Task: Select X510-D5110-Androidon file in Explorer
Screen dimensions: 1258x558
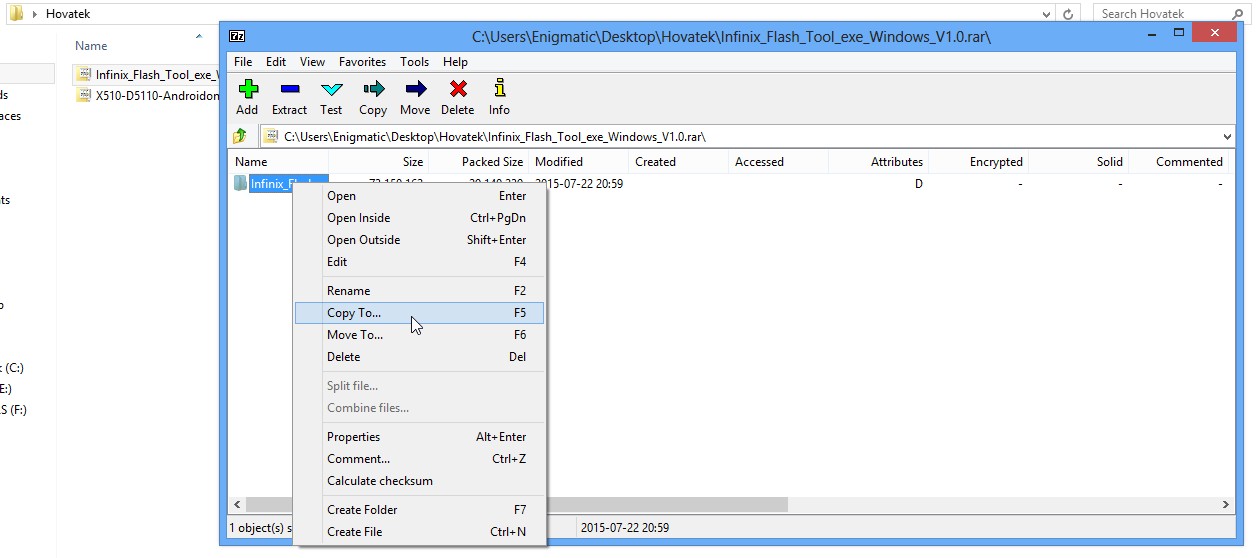Action: pyautogui.click(x=147, y=96)
